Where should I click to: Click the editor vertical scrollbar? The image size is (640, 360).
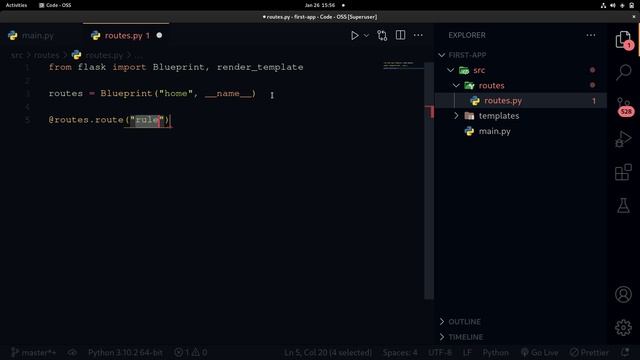(429, 181)
